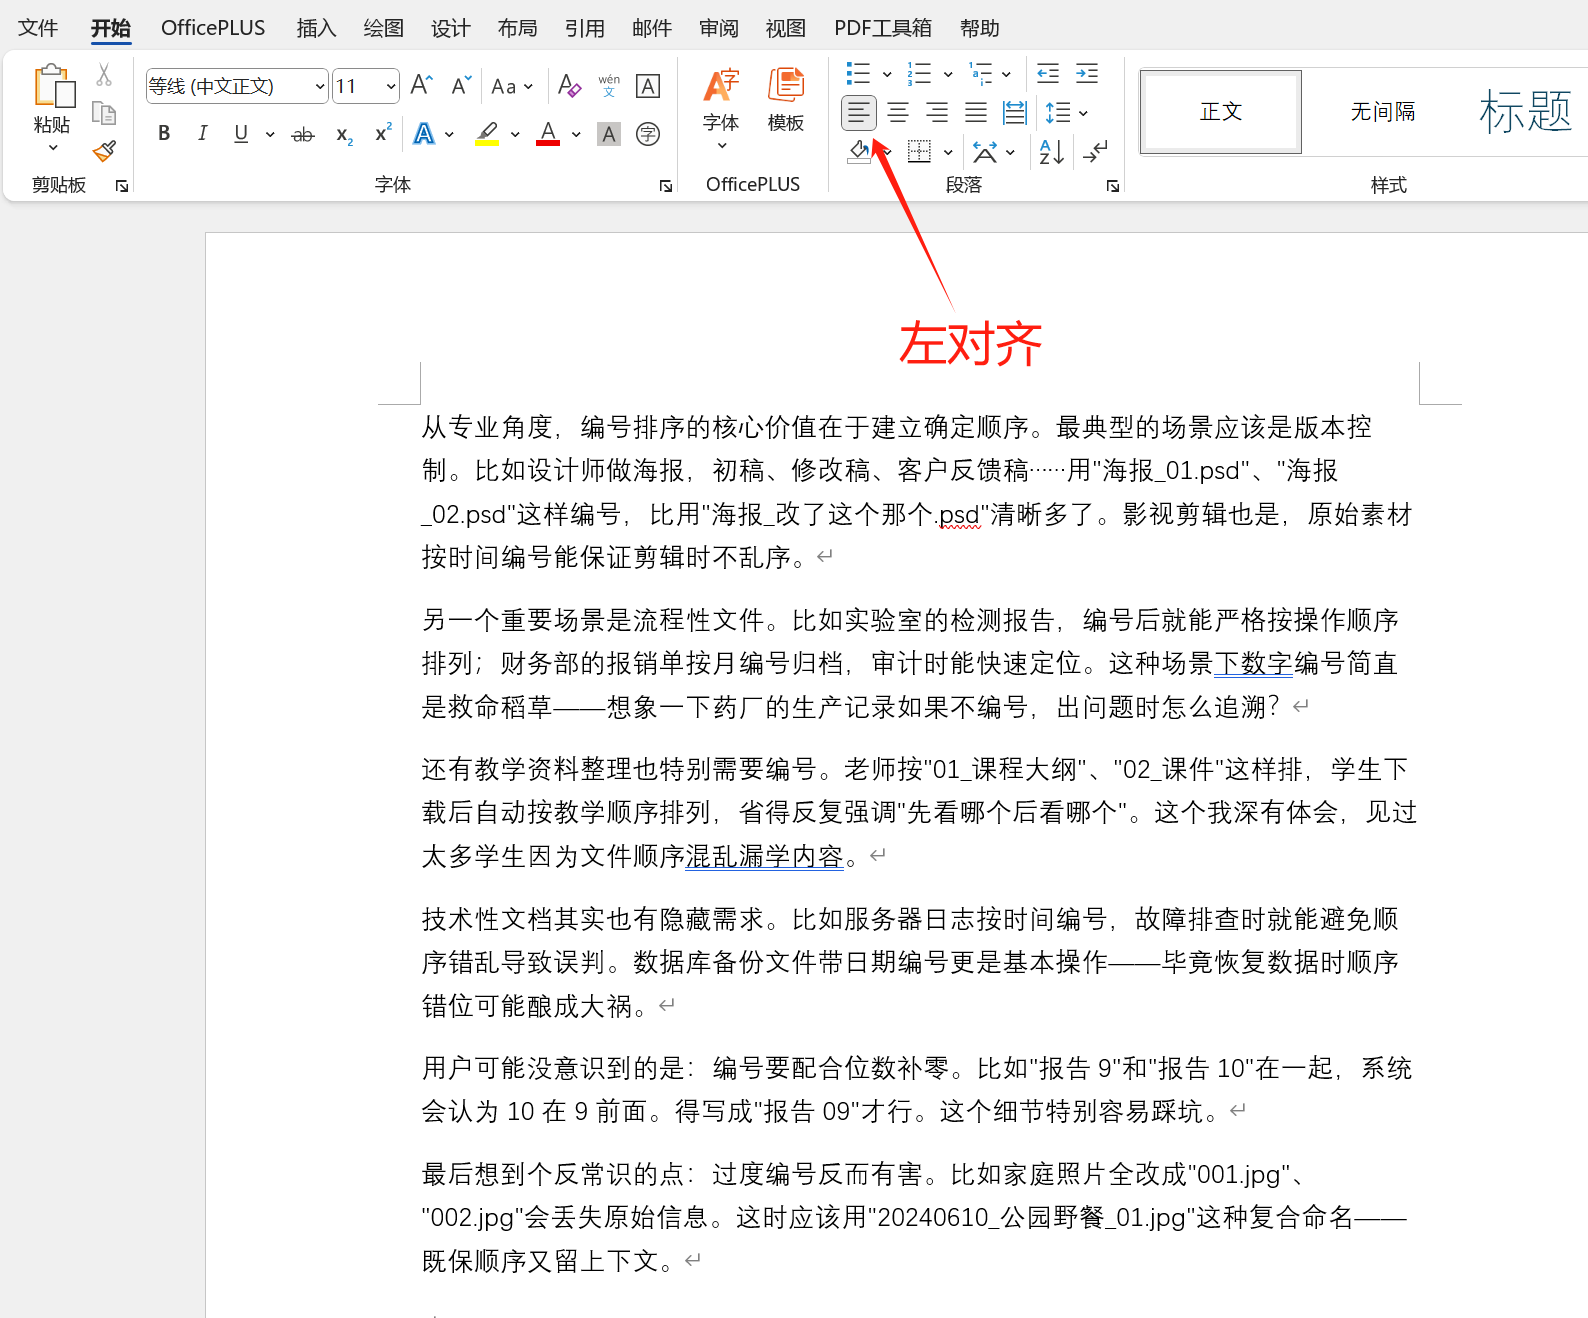1588x1318 pixels.
Task: Toggle subscript formatting
Action: click(344, 134)
